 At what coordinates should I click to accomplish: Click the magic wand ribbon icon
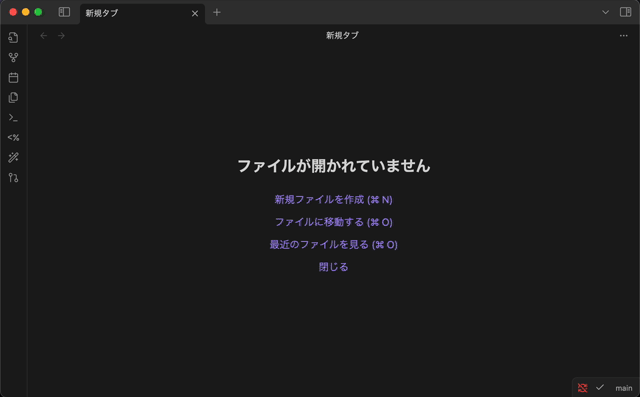tap(13, 157)
